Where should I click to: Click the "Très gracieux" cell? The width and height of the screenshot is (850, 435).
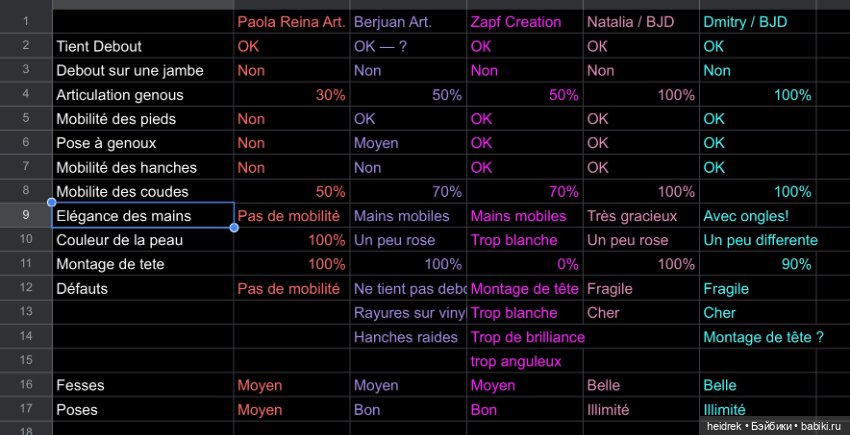[640, 215]
